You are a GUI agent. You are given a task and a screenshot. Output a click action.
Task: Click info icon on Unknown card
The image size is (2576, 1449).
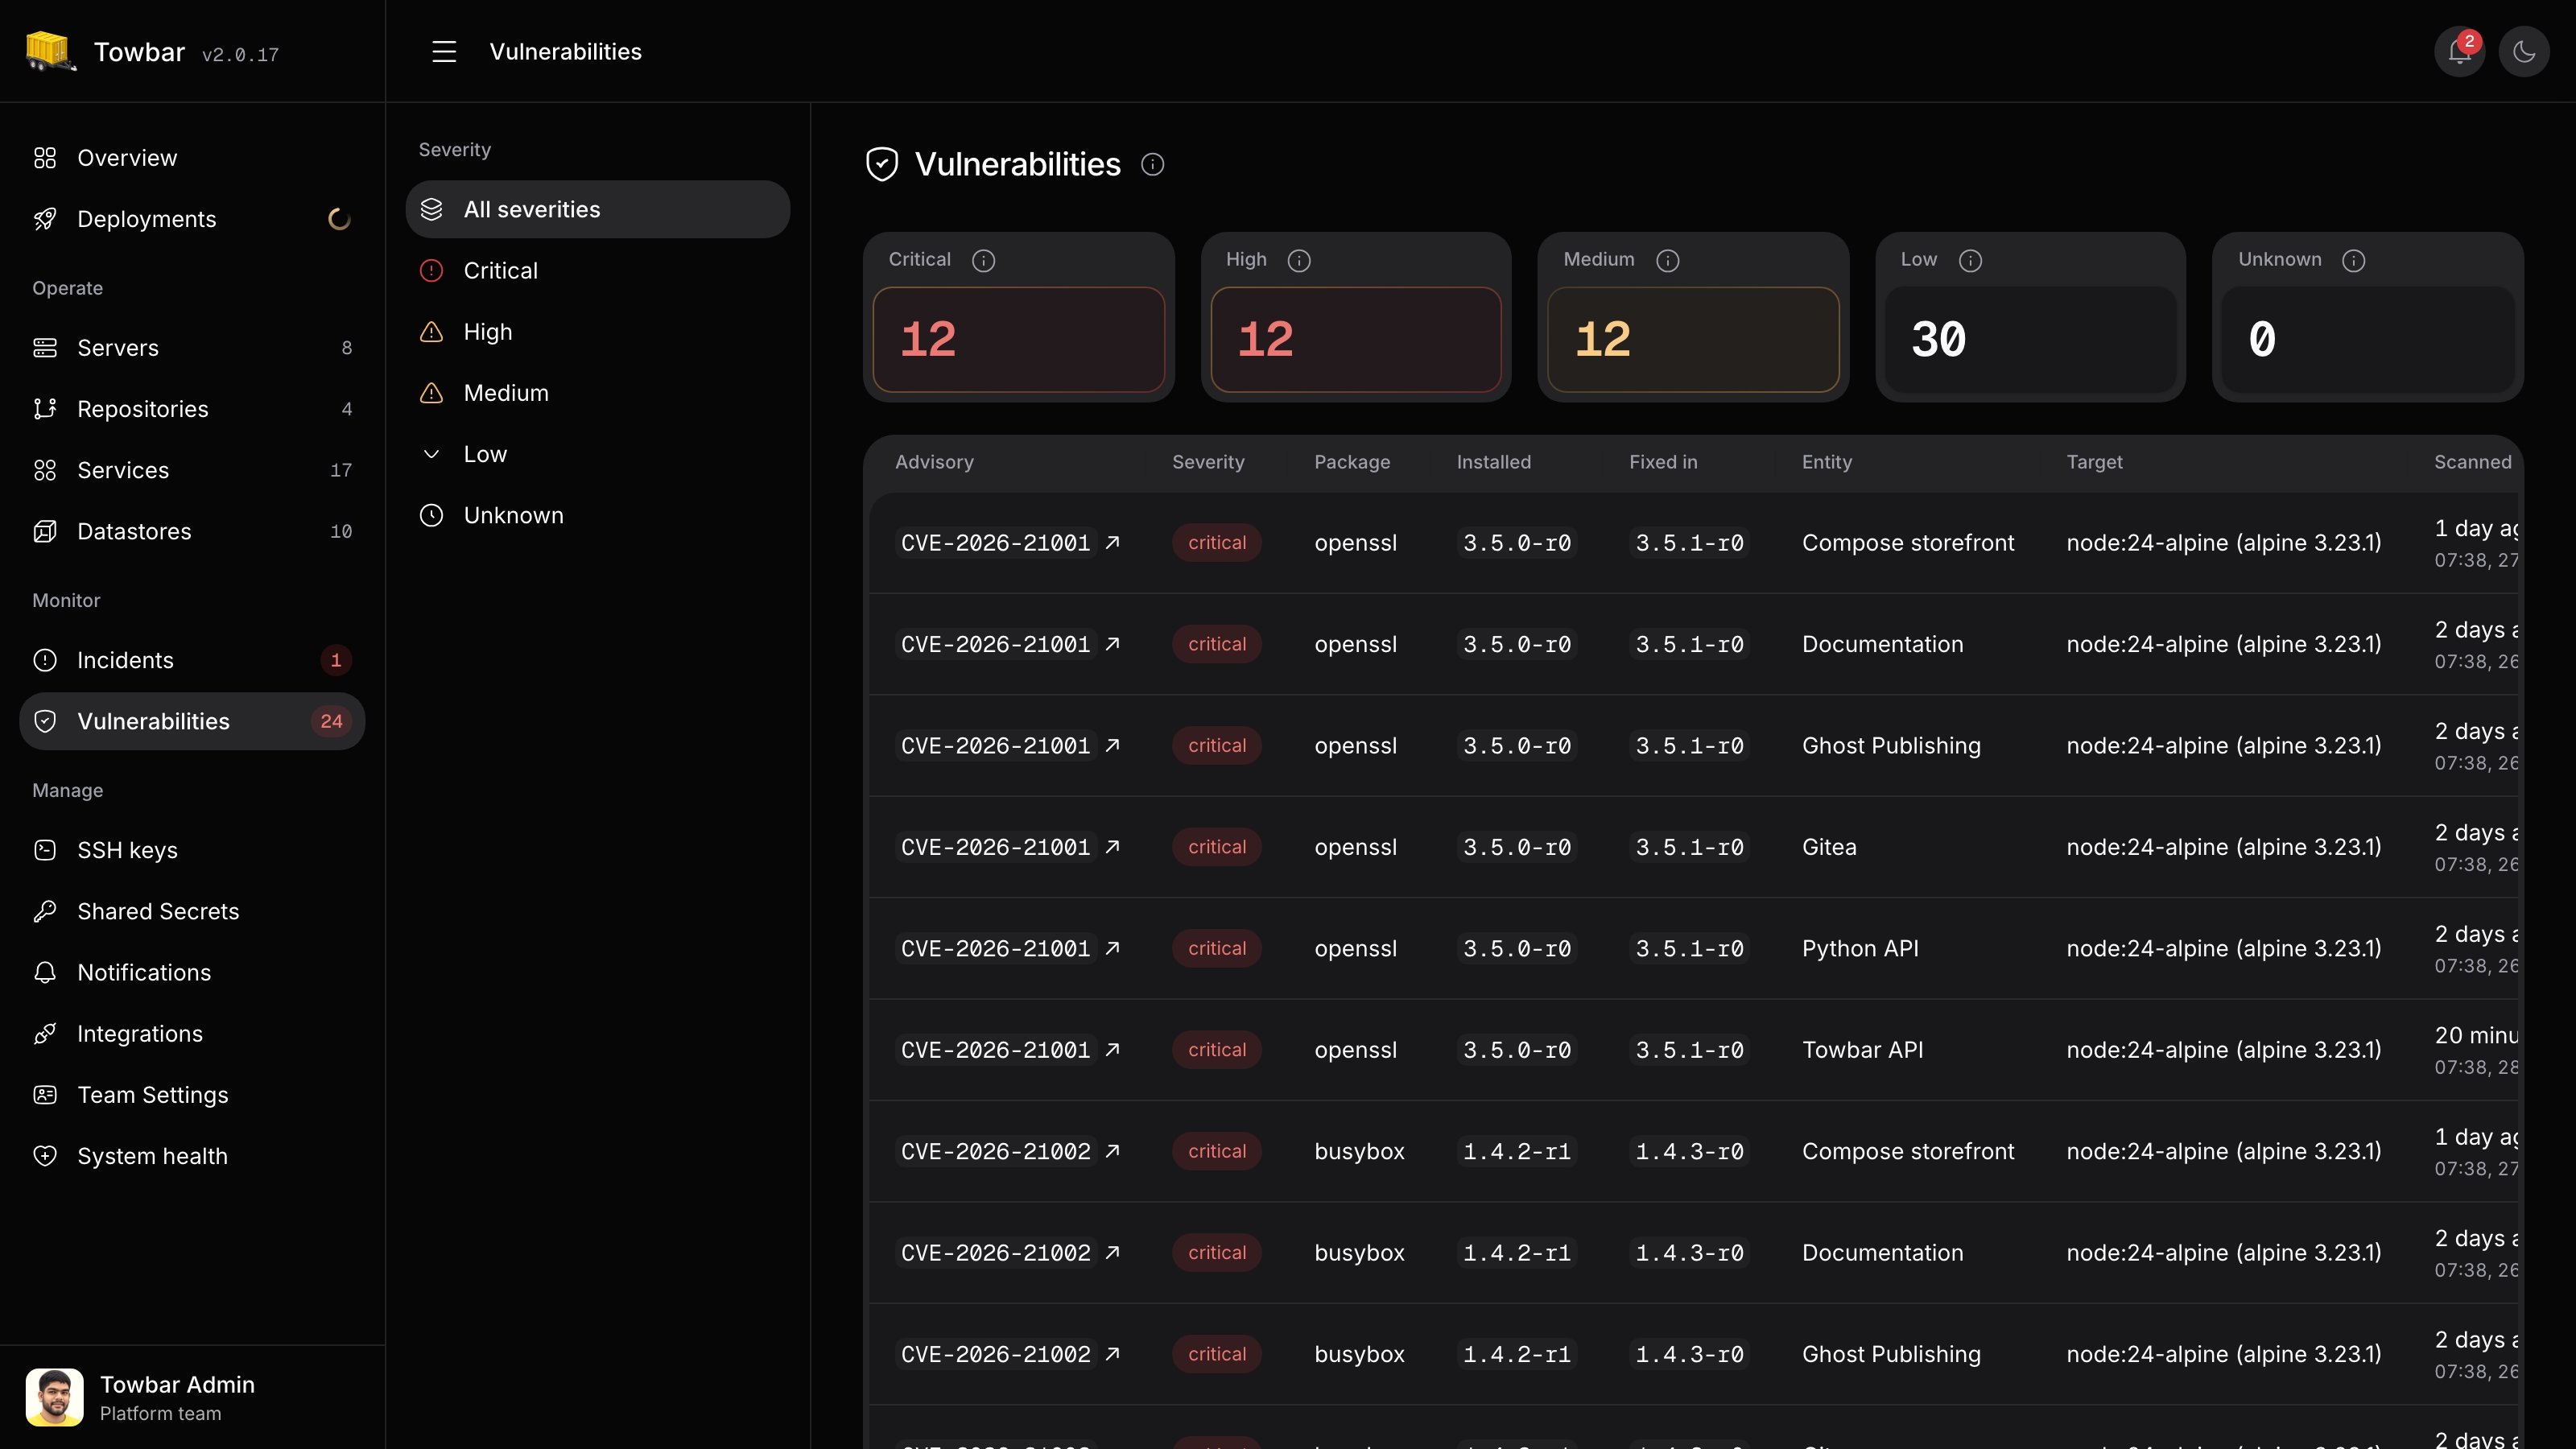tap(2353, 260)
